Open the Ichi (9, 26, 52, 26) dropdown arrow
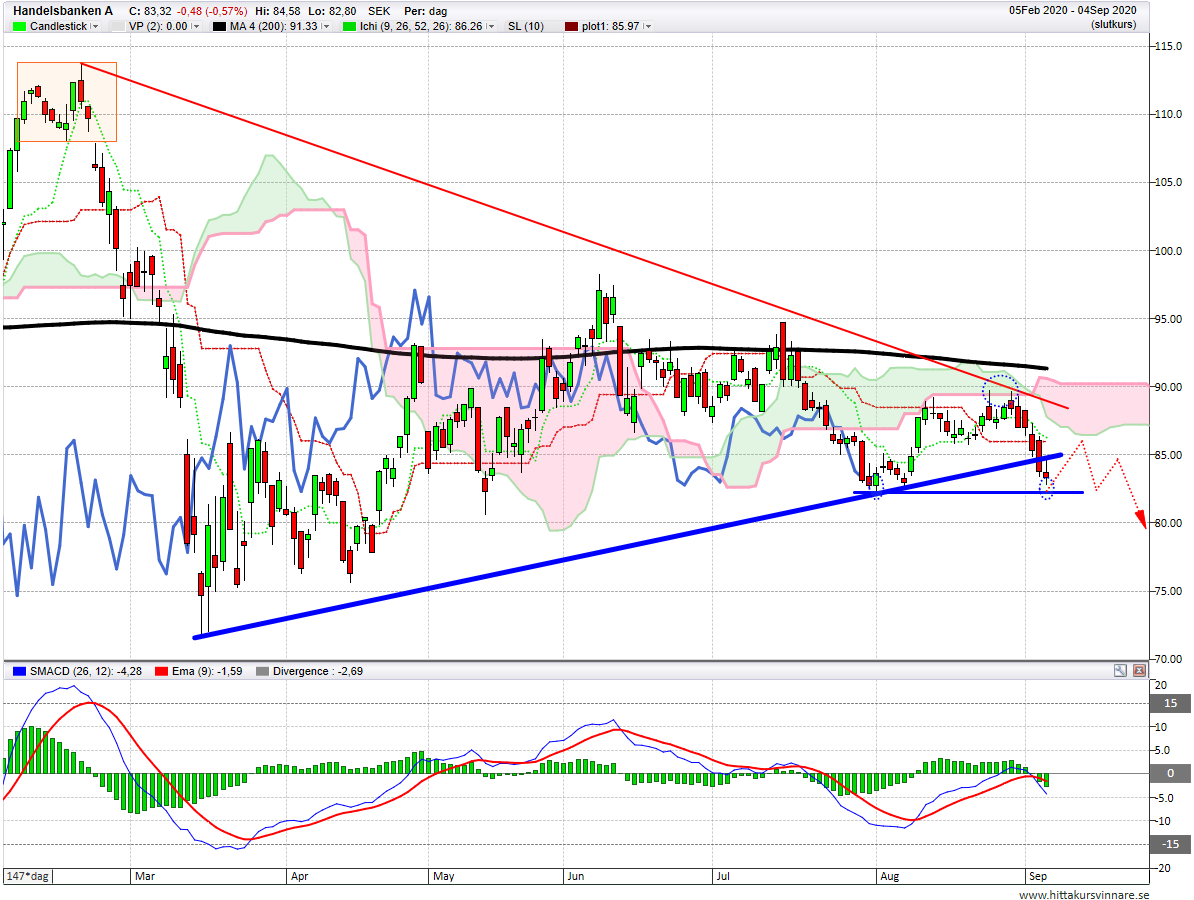This screenshot has height=900, width=1194. pos(490,26)
